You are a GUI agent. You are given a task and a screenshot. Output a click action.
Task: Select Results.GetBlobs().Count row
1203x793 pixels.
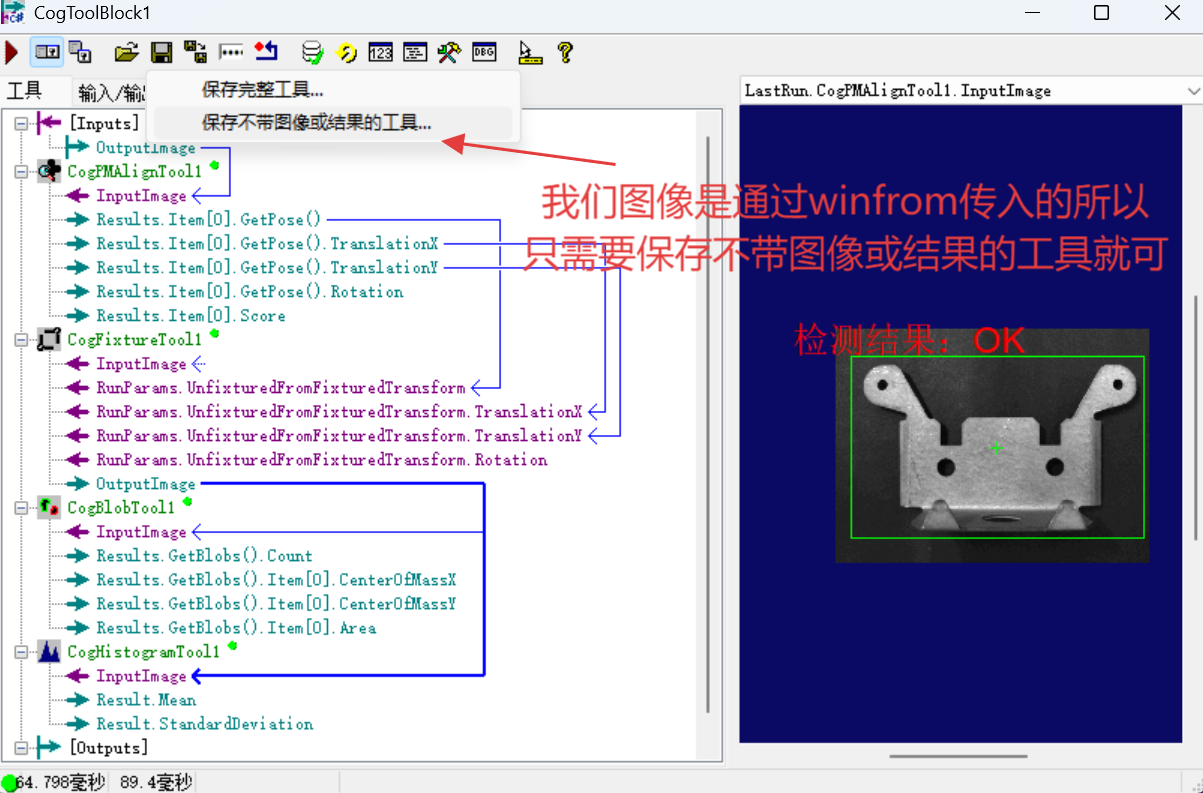204,556
